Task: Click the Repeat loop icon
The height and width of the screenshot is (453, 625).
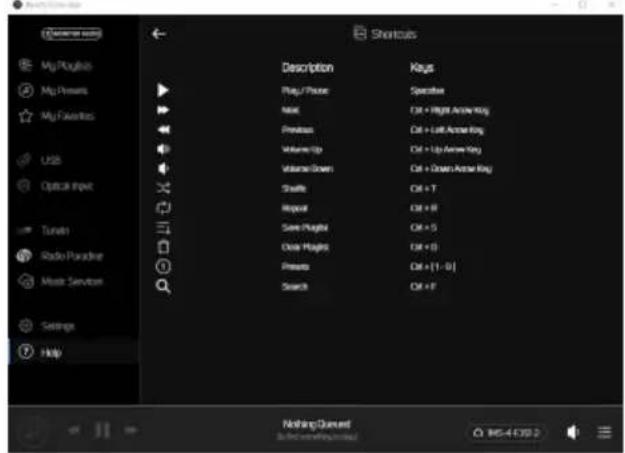Action: click(x=163, y=207)
